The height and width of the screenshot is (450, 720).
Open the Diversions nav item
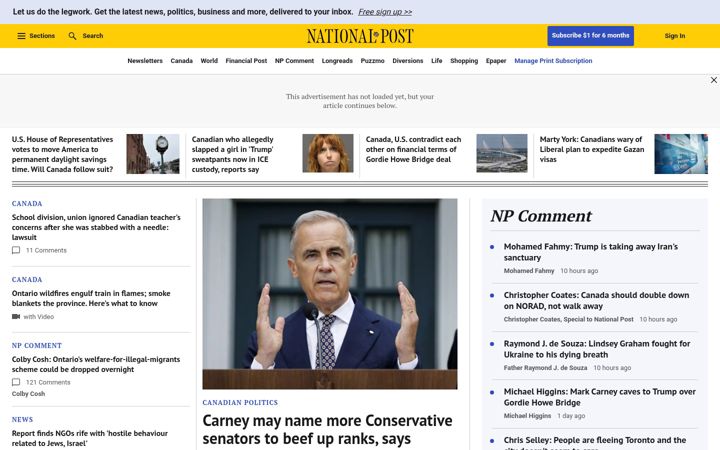click(x=408, y=61)
